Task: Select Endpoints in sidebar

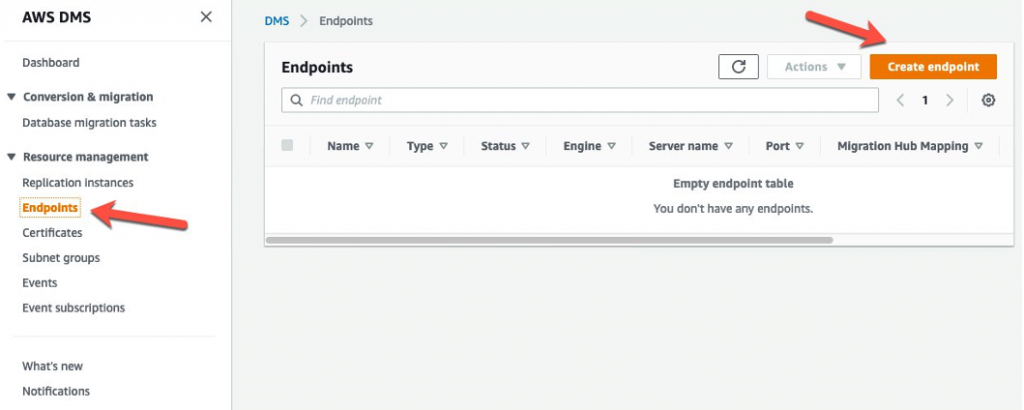Action: point(50,208)
